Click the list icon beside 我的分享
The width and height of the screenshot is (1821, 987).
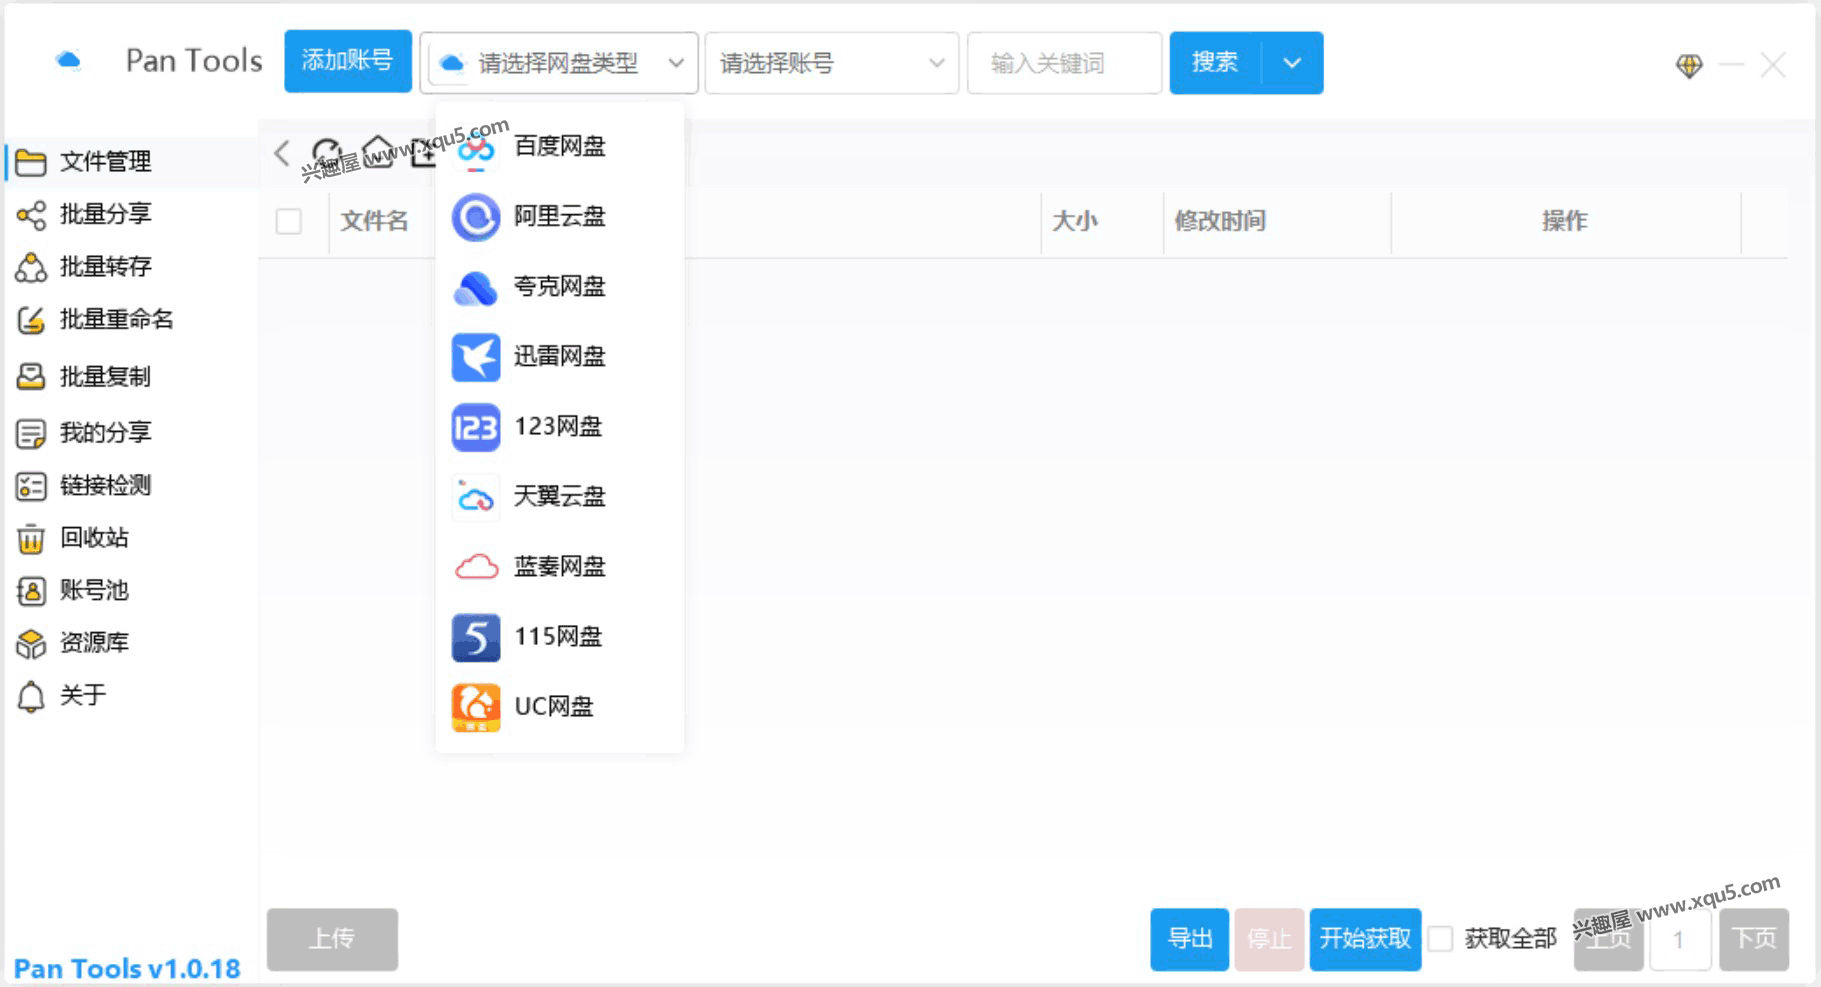click(31, 433)
